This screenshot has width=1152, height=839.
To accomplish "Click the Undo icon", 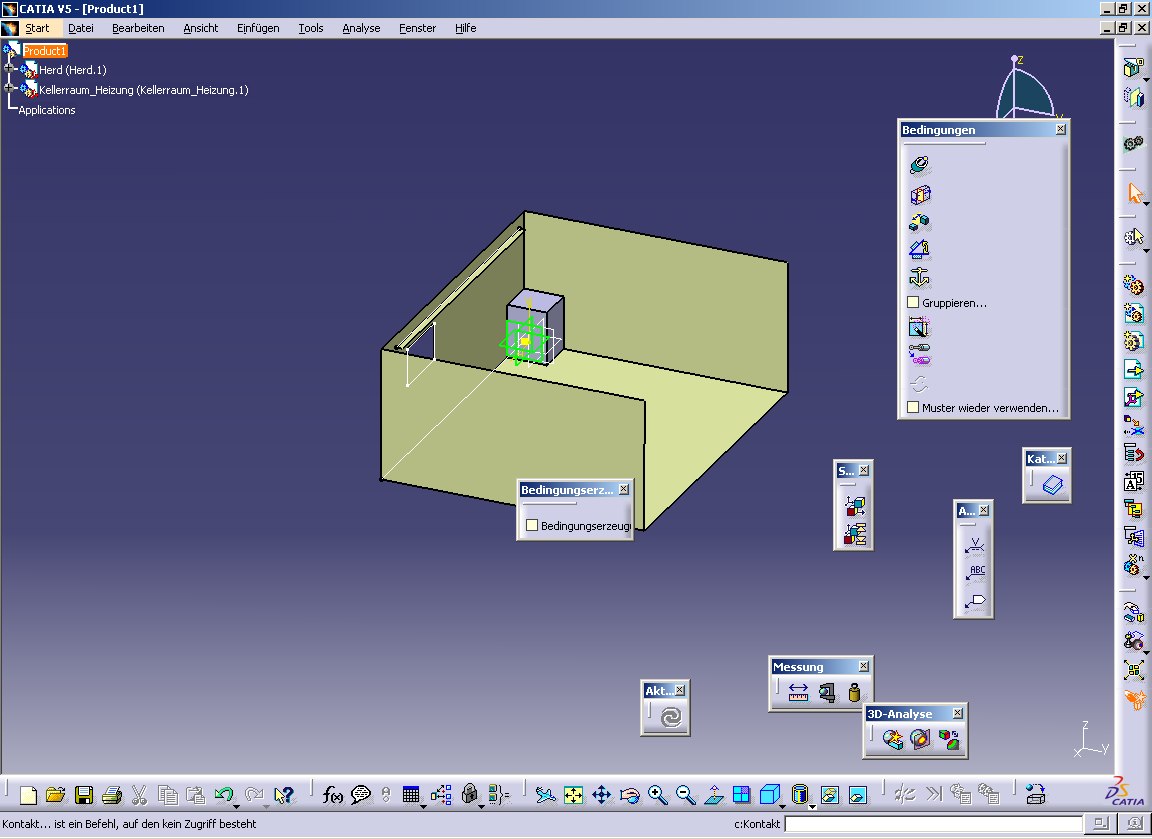I will click(x=223, y=794).
